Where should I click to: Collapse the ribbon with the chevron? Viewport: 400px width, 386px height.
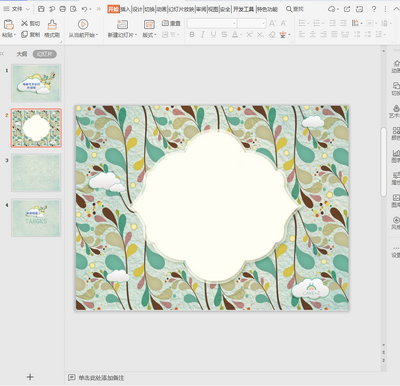point(396,9)
